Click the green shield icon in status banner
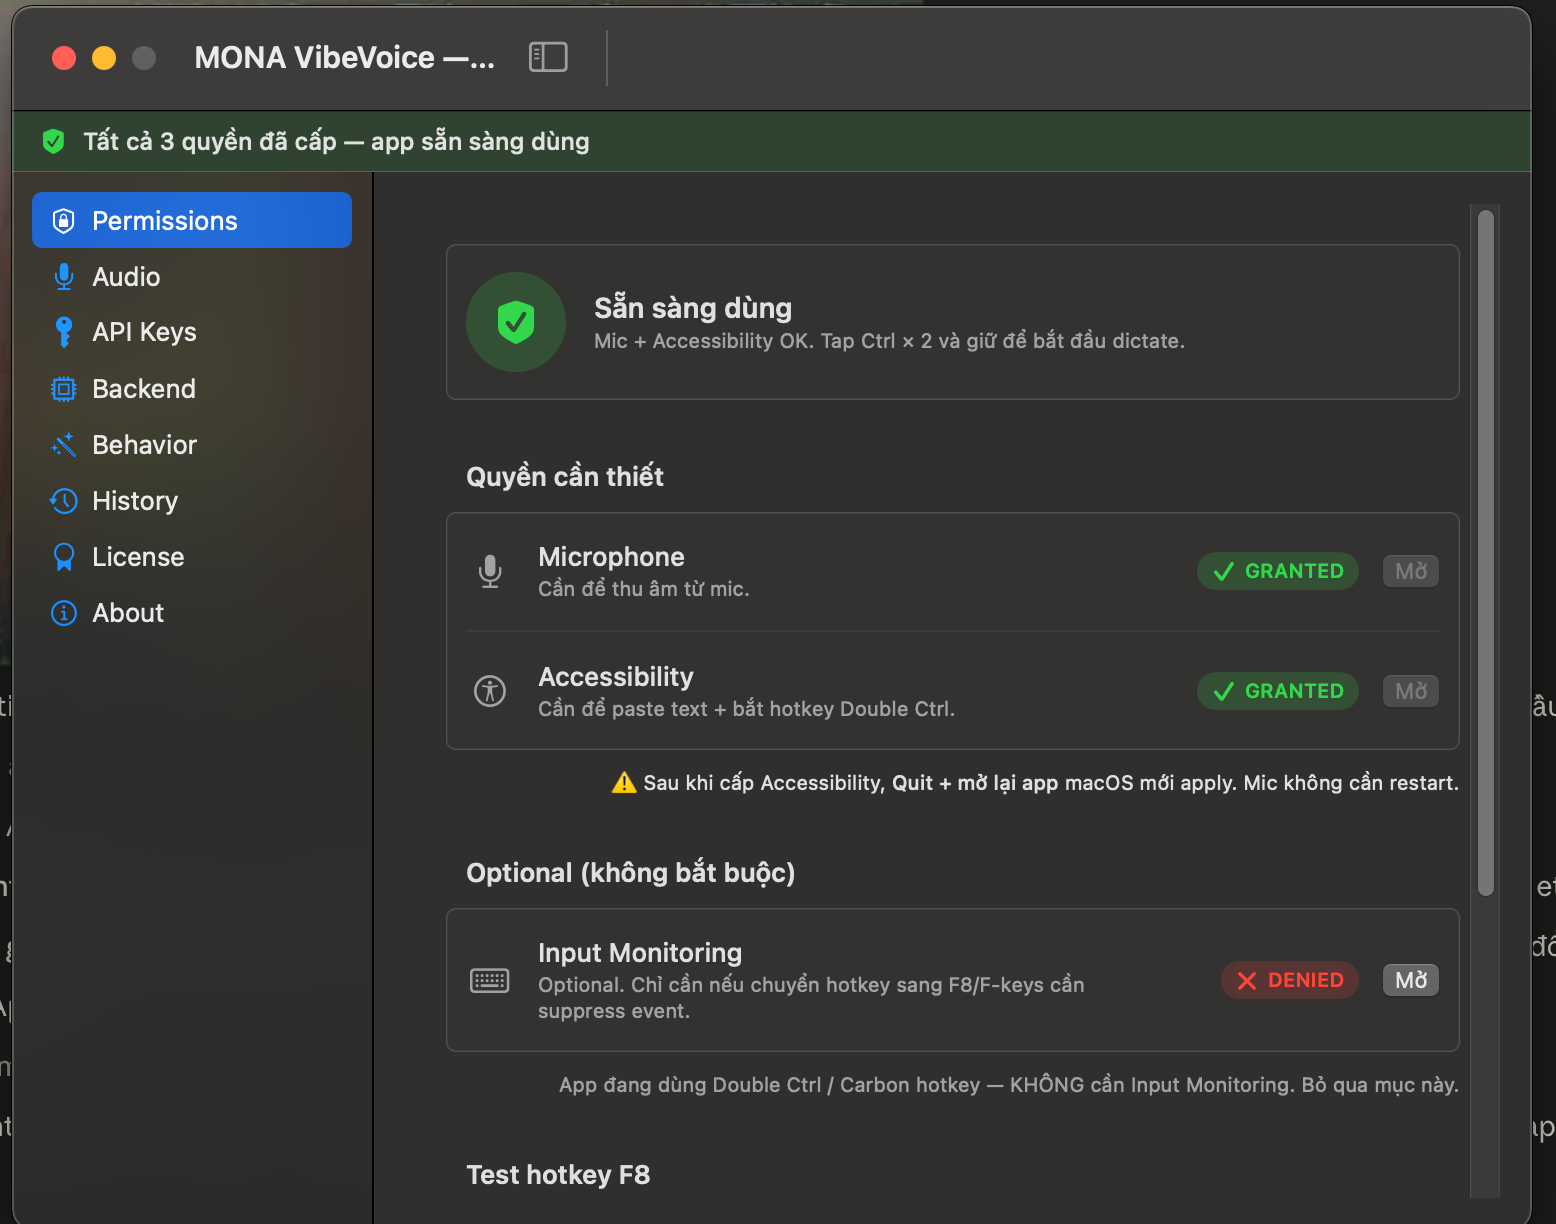The image size is (1556, 1224). [54, 141]
